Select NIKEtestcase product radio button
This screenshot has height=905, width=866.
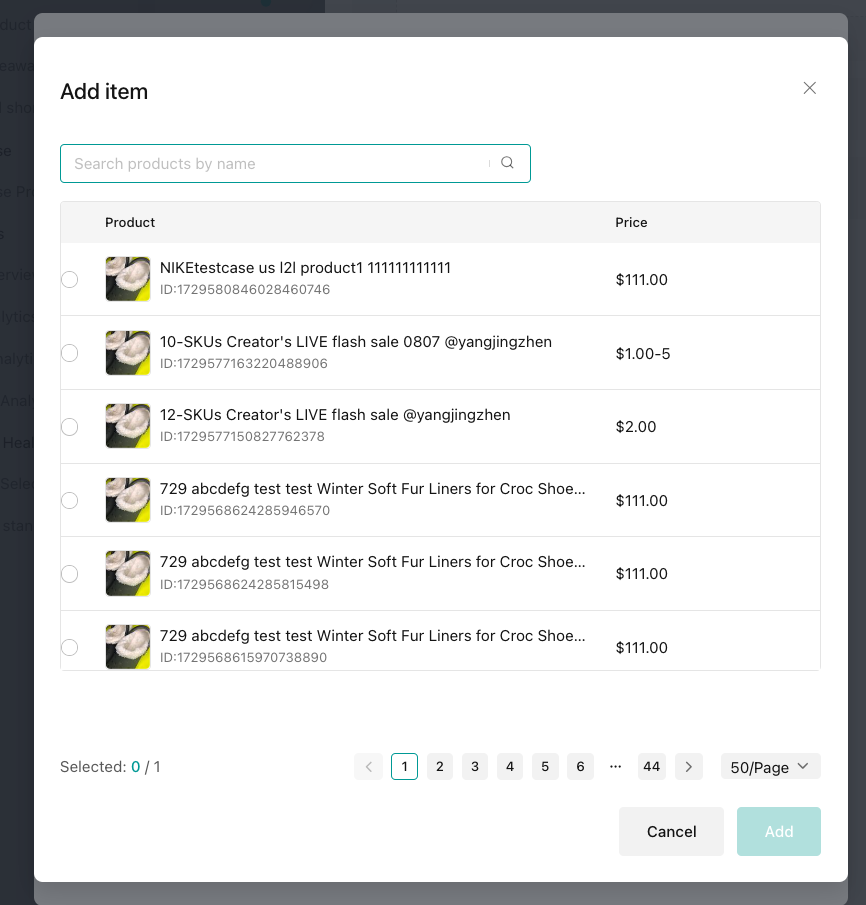pyautogui.click(x=69, y=280)
